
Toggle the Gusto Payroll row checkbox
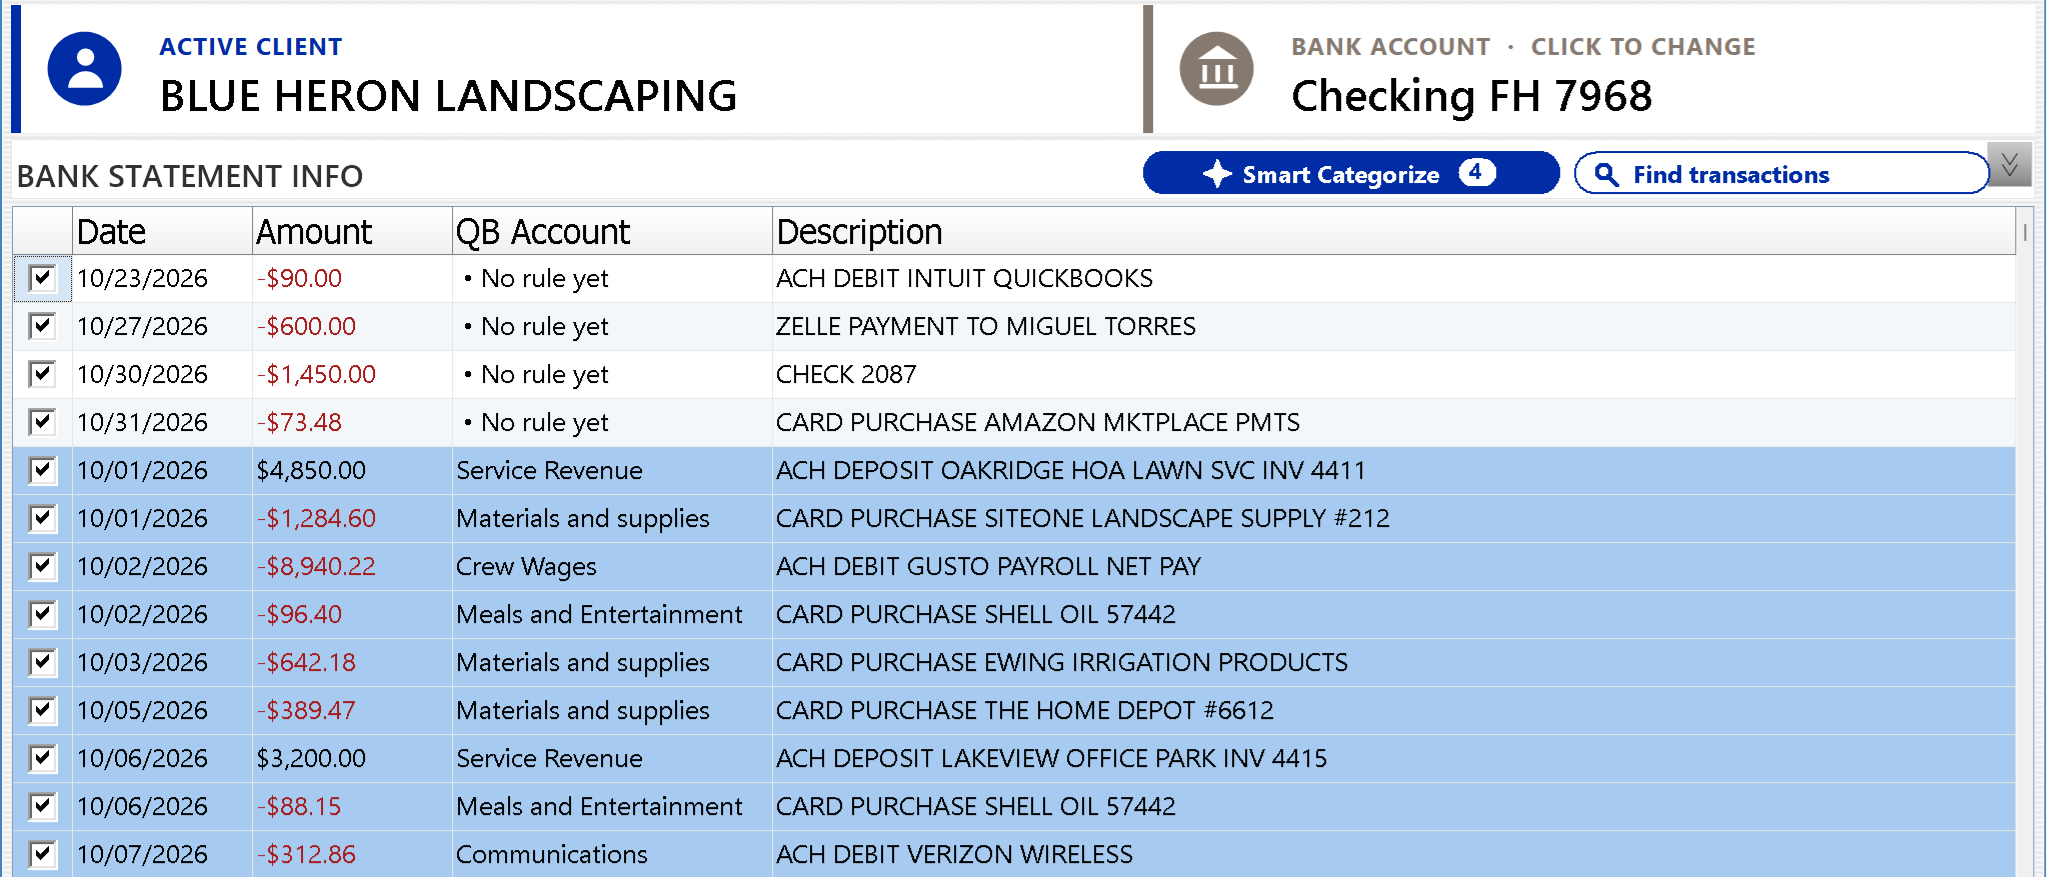coord(42,566)
